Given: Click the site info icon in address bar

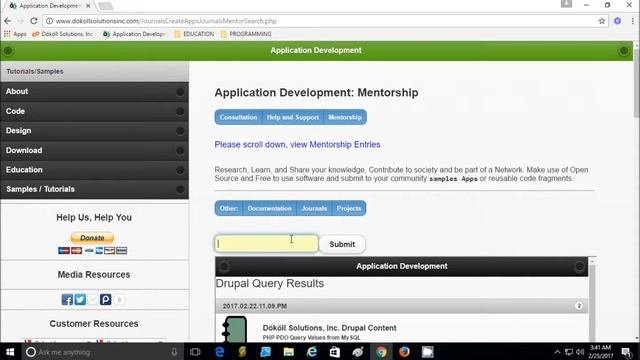Looking at the screenshot, I should (x=49, y=21).
